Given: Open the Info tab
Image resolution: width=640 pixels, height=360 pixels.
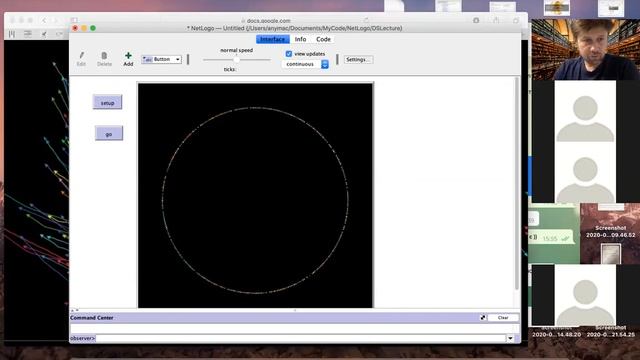Looking at the screenshot, I should (300, 39).
